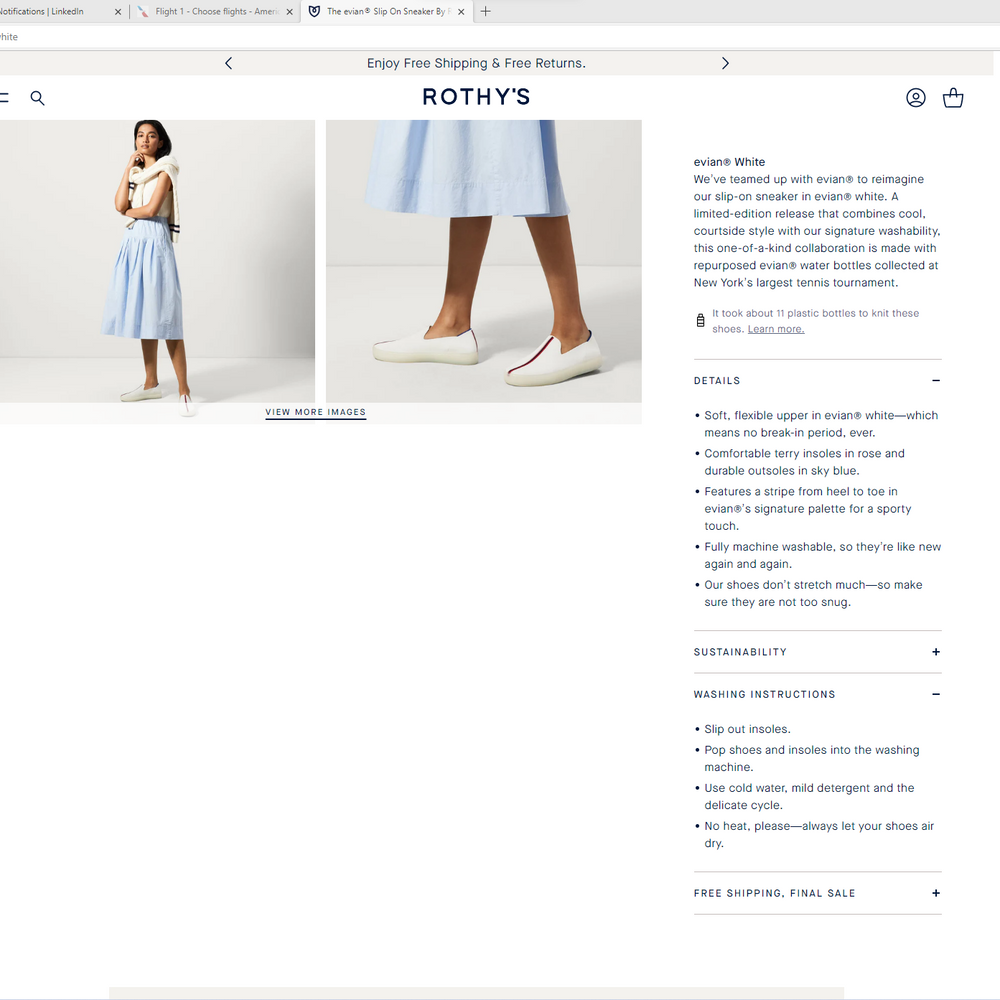This screenshot has width=1000, height=1000.
Task: Click the 'We've teamed up with evian' description
Action: pos(817,231)
